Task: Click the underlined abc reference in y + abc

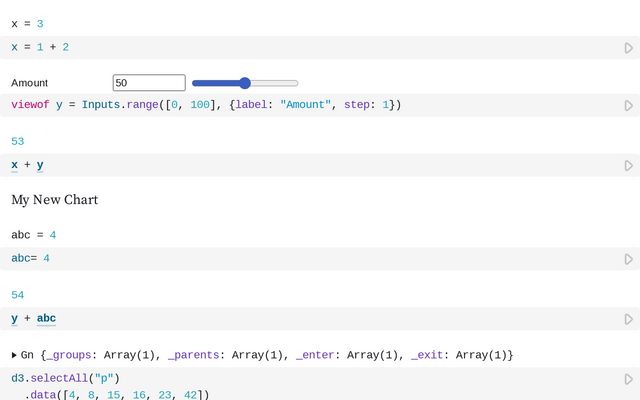Action: point(46,319)
